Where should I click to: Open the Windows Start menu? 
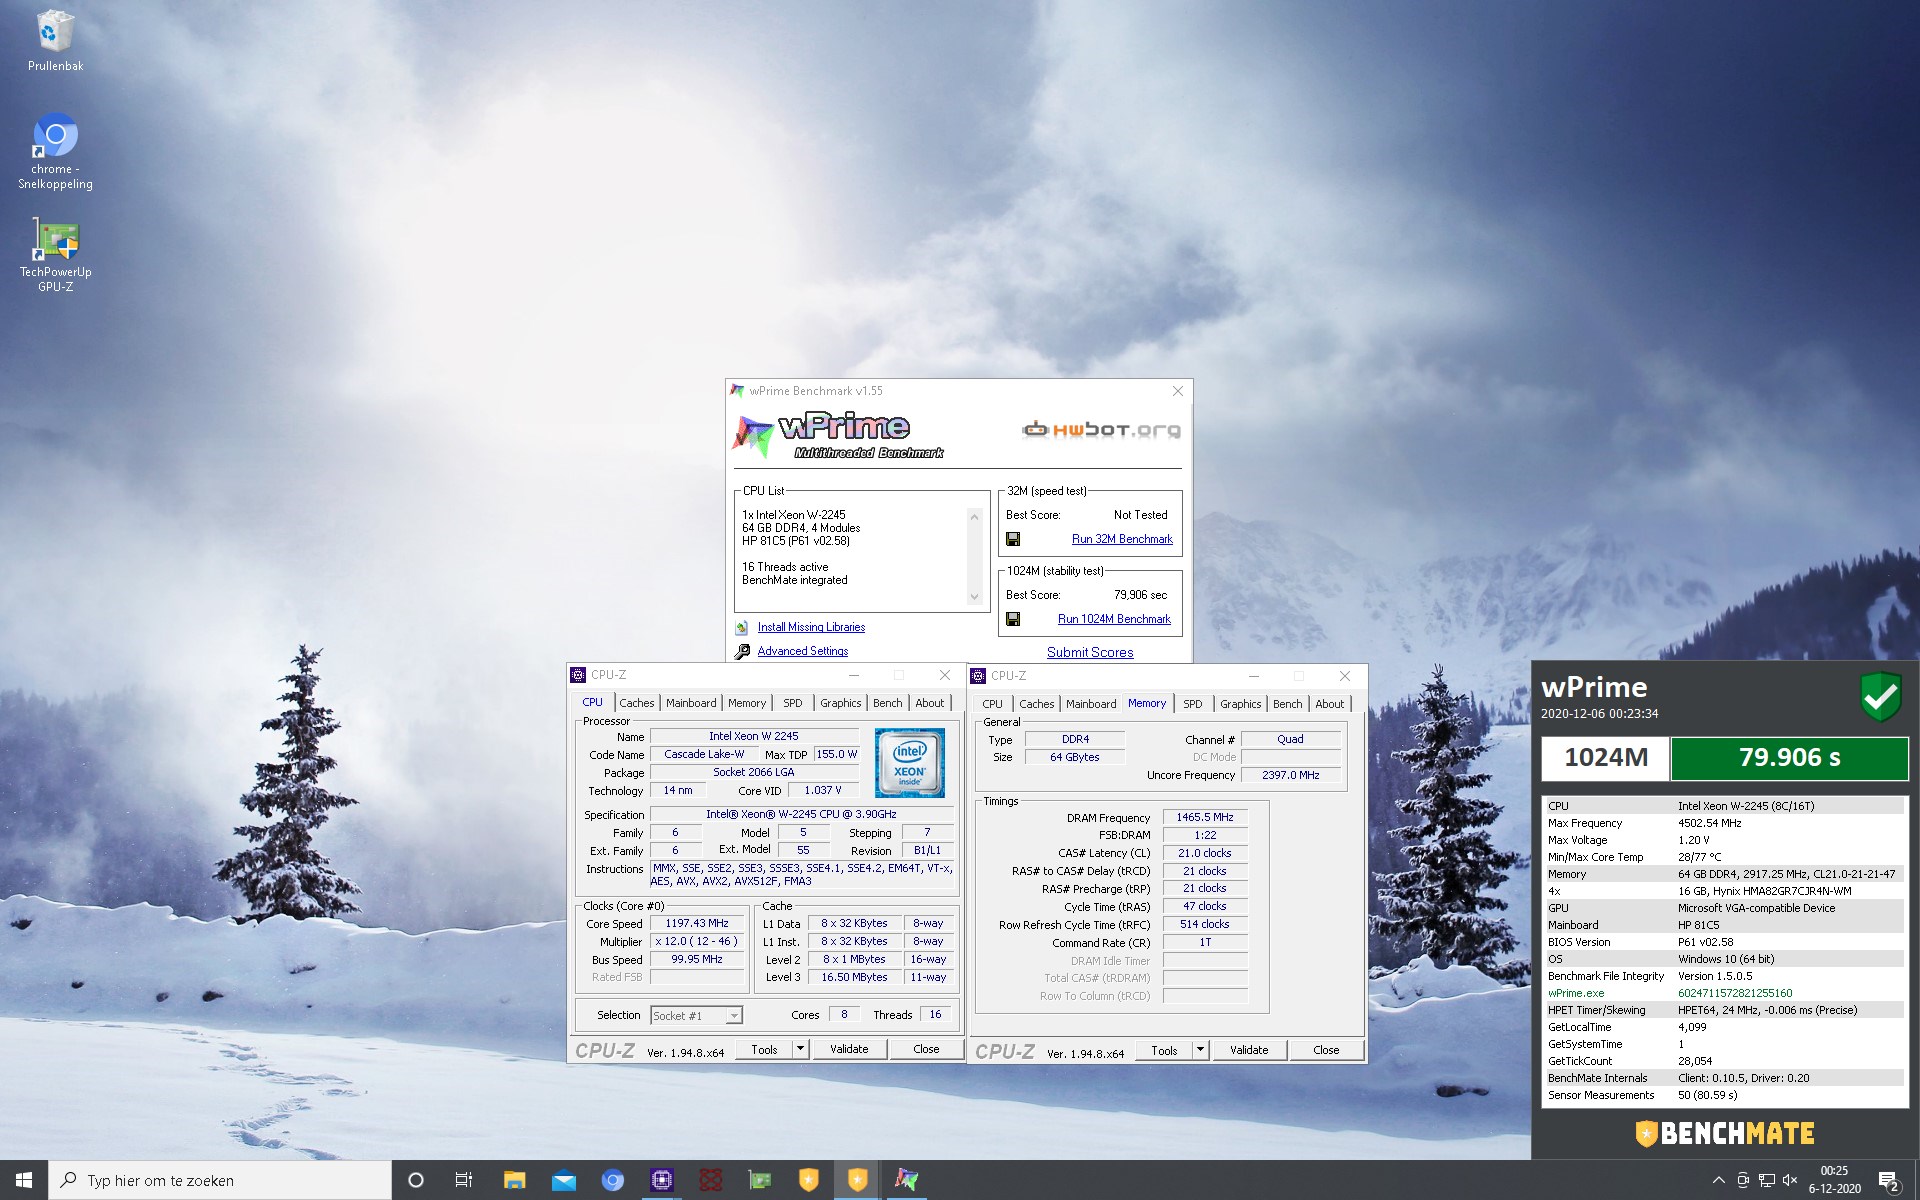point(24,1180)
